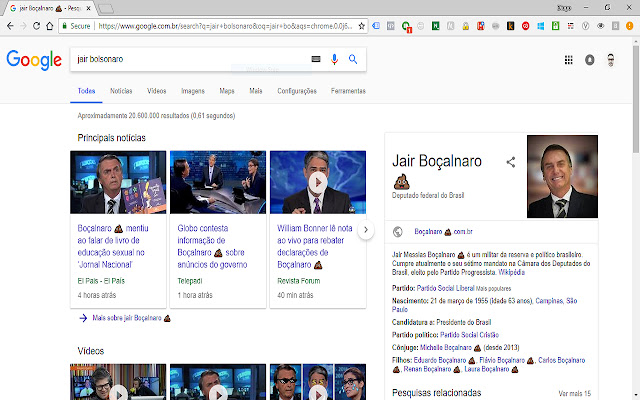Go to the Google logo homepage
Screen dimensions: 640x400
(x=34, y=60)
